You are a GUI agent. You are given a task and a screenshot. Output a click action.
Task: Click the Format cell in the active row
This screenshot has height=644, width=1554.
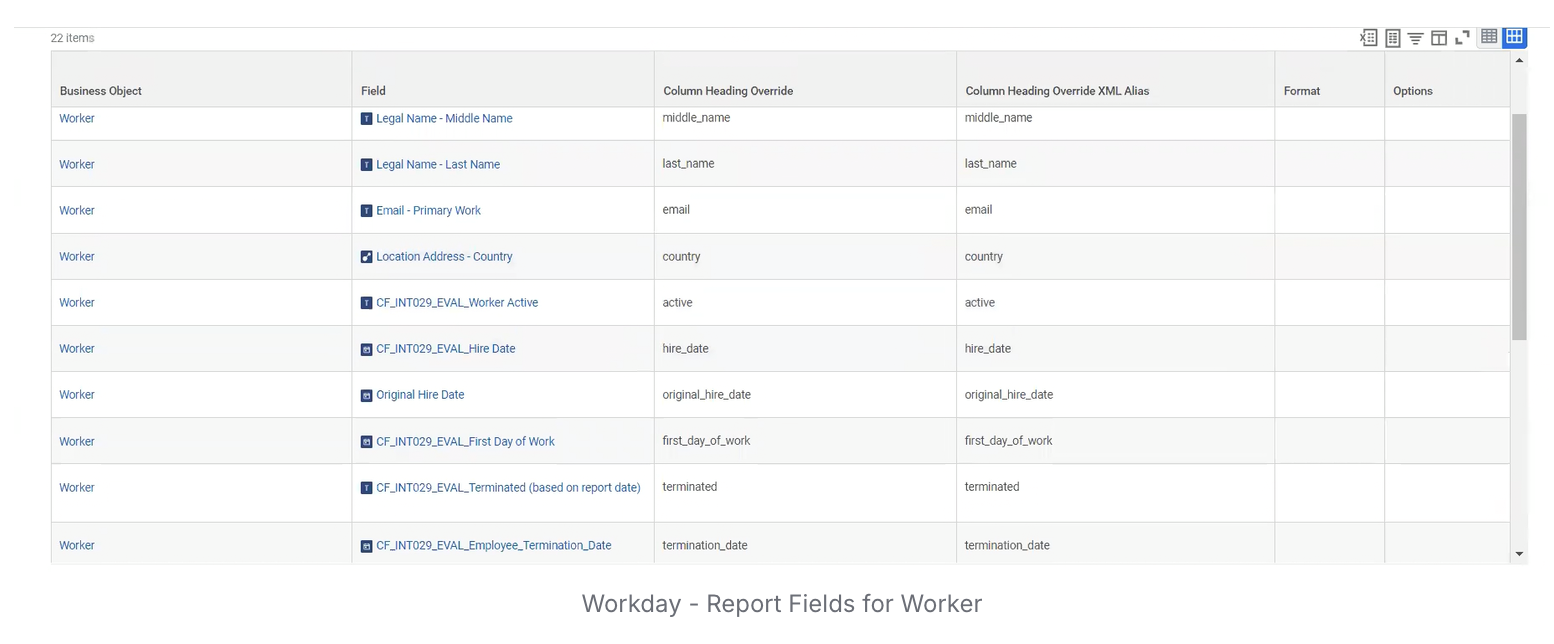1328,303
